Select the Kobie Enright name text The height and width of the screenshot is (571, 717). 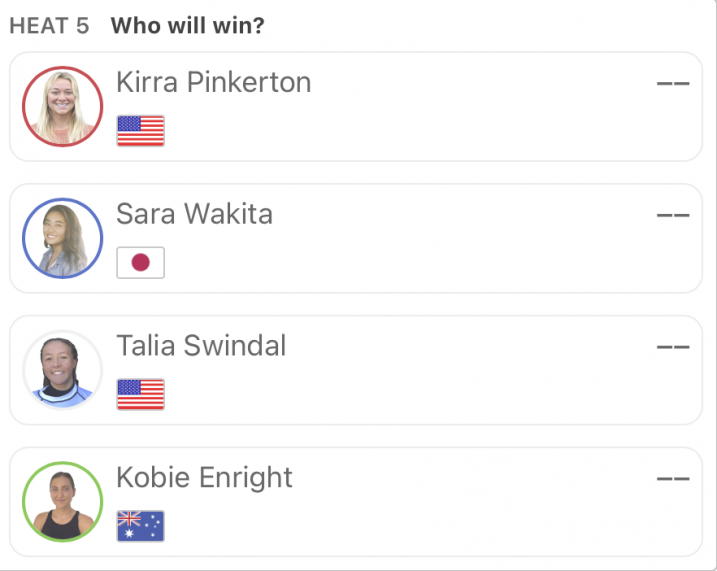204,478
